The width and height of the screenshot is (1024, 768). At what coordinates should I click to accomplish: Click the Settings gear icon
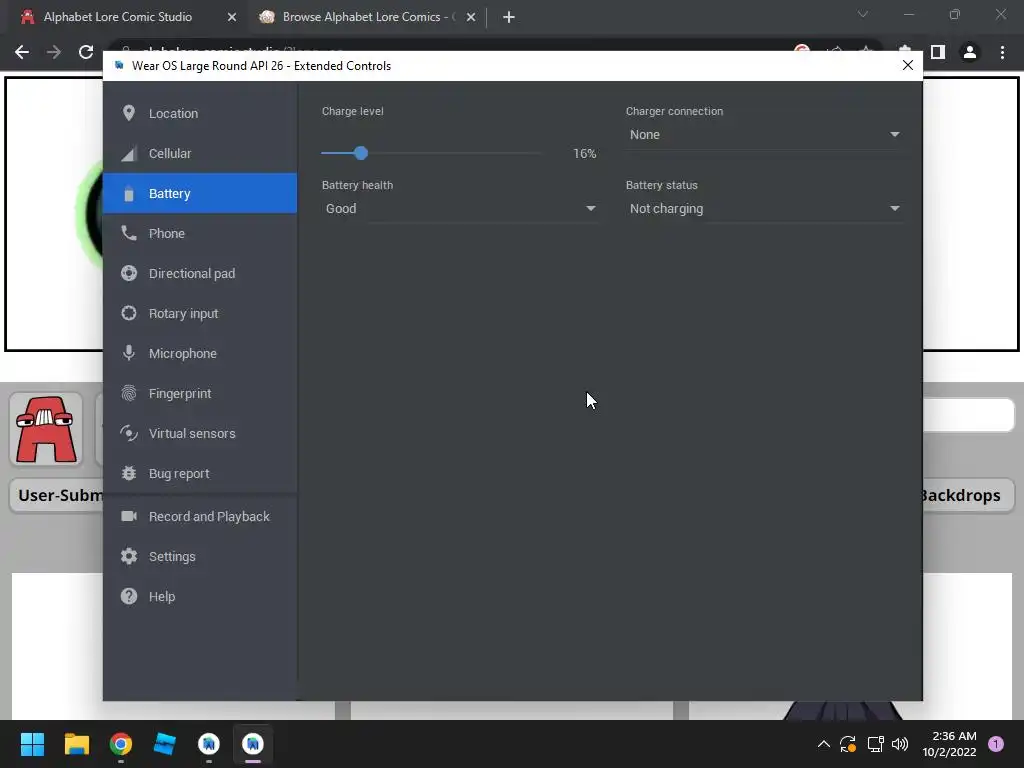(x=129, y=556)
